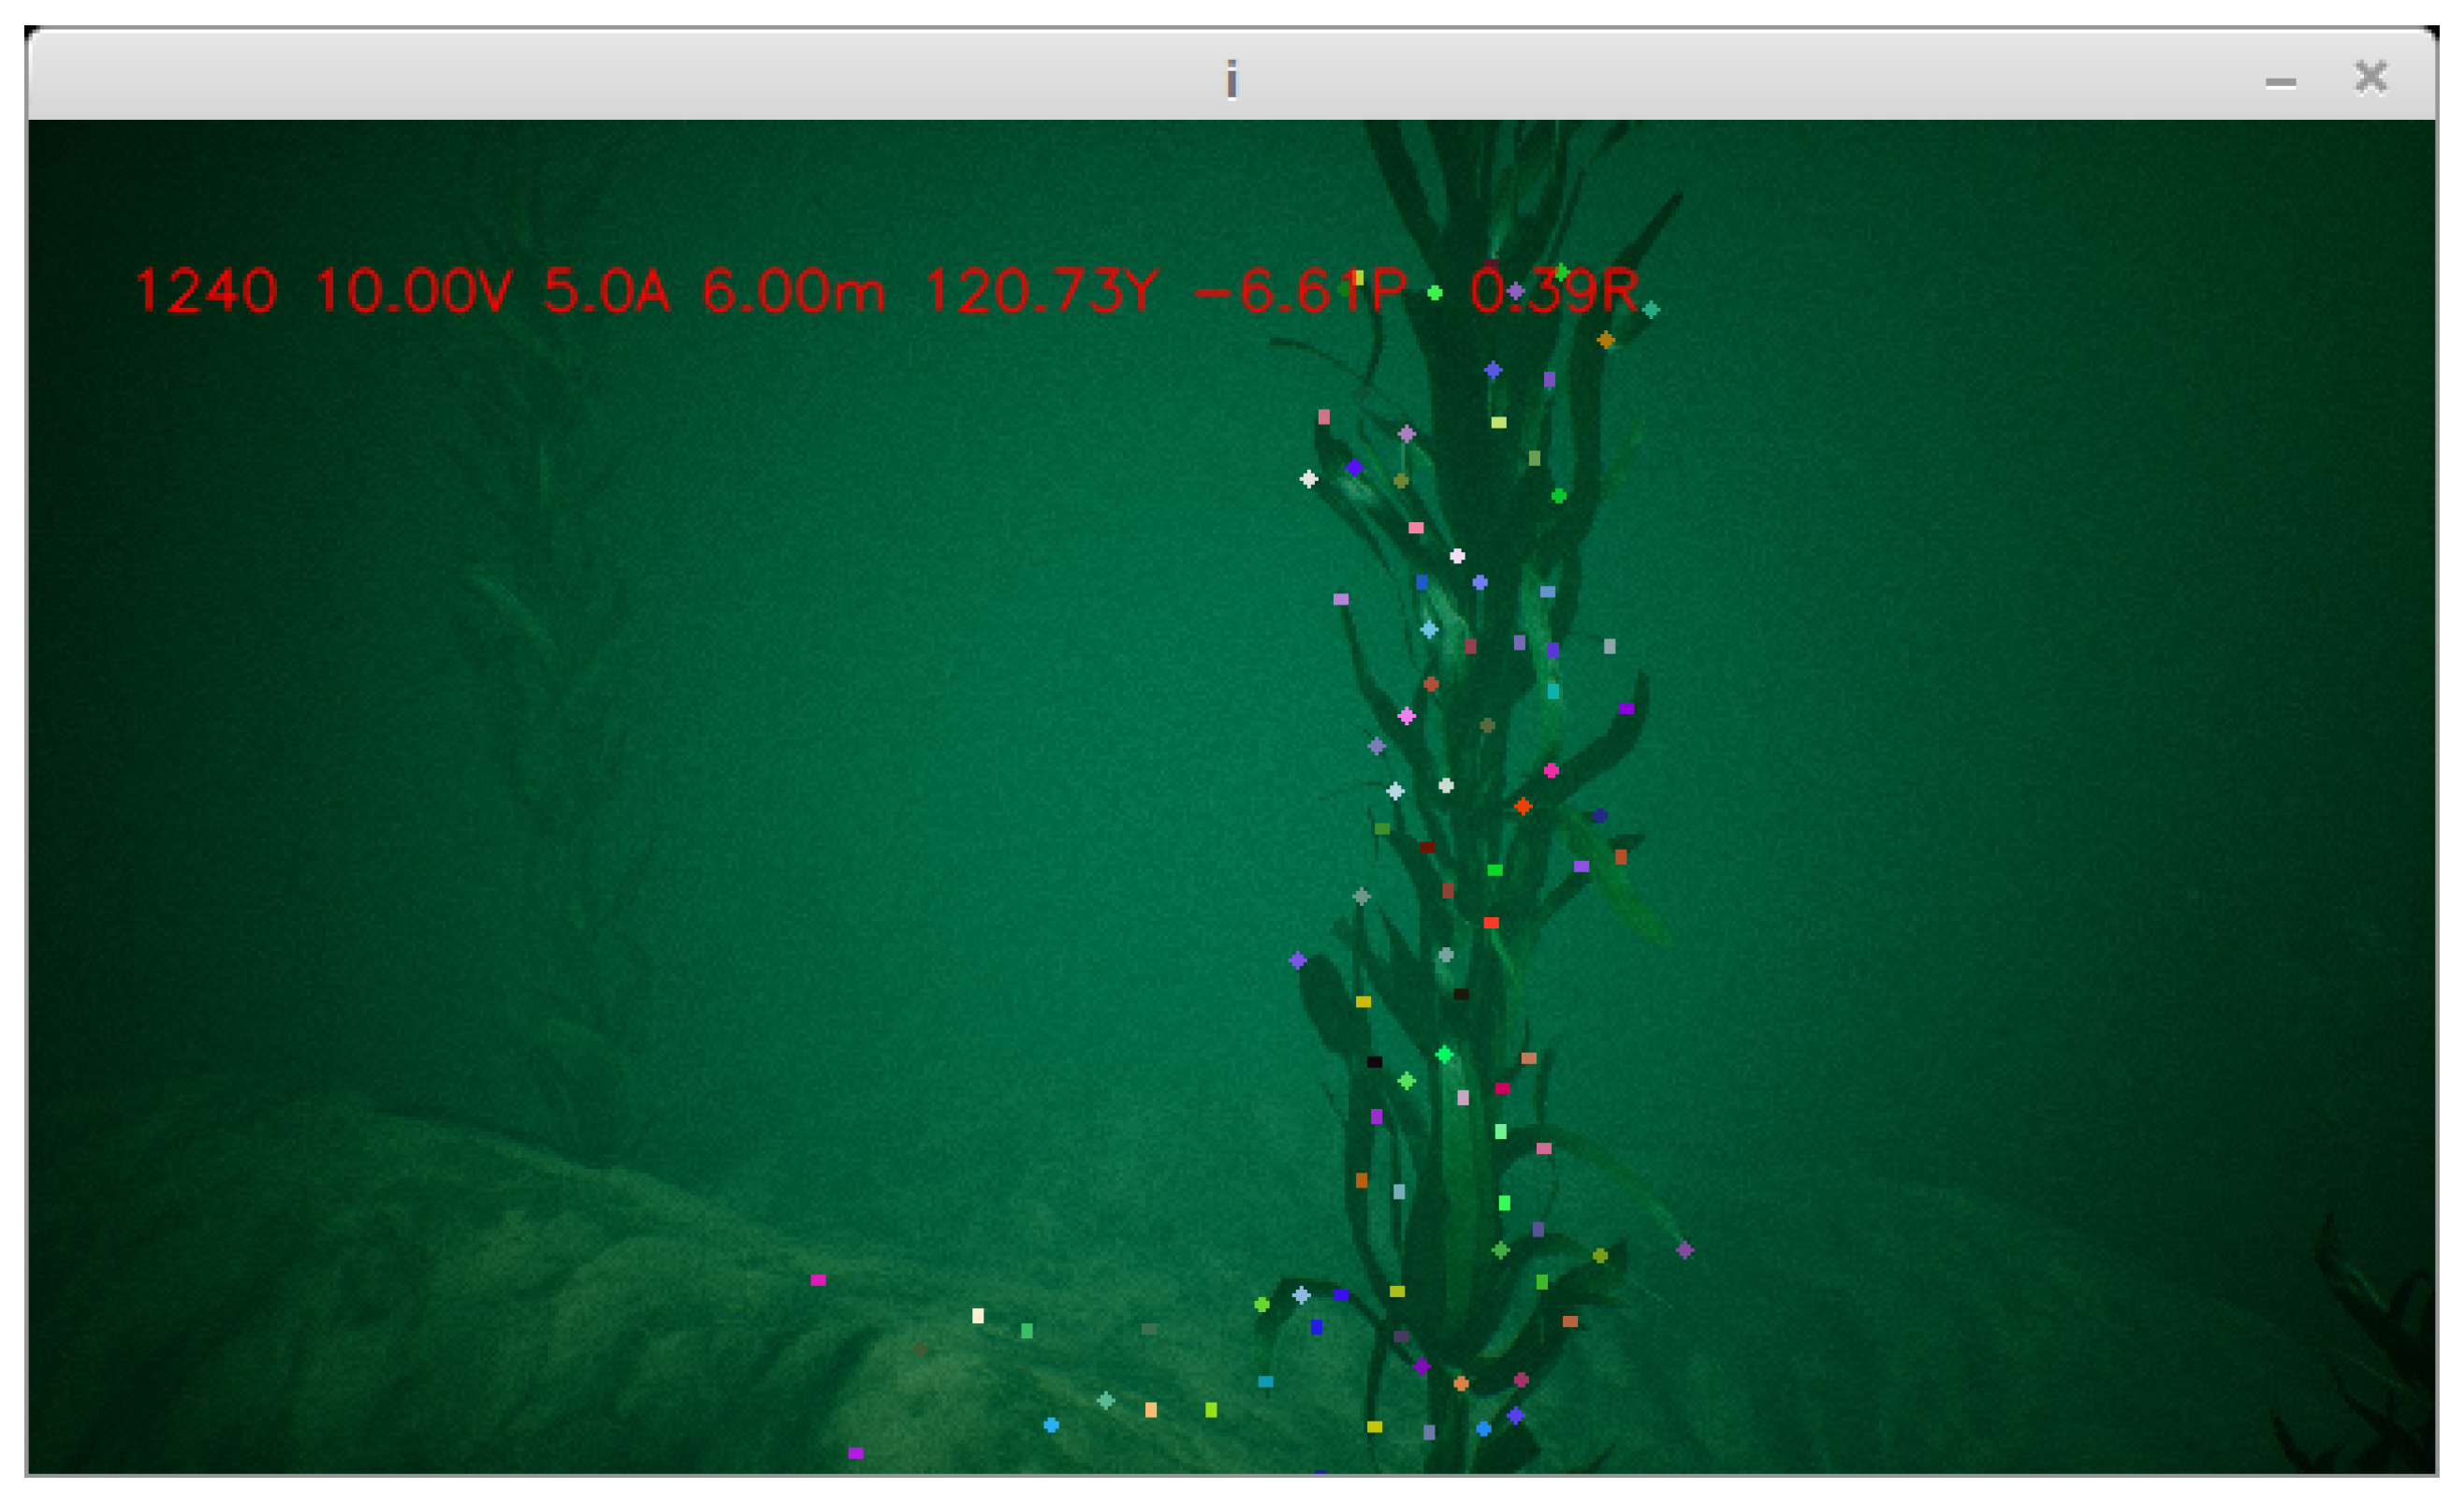
Task: Close the viewer window
Action: (2371, 77)
